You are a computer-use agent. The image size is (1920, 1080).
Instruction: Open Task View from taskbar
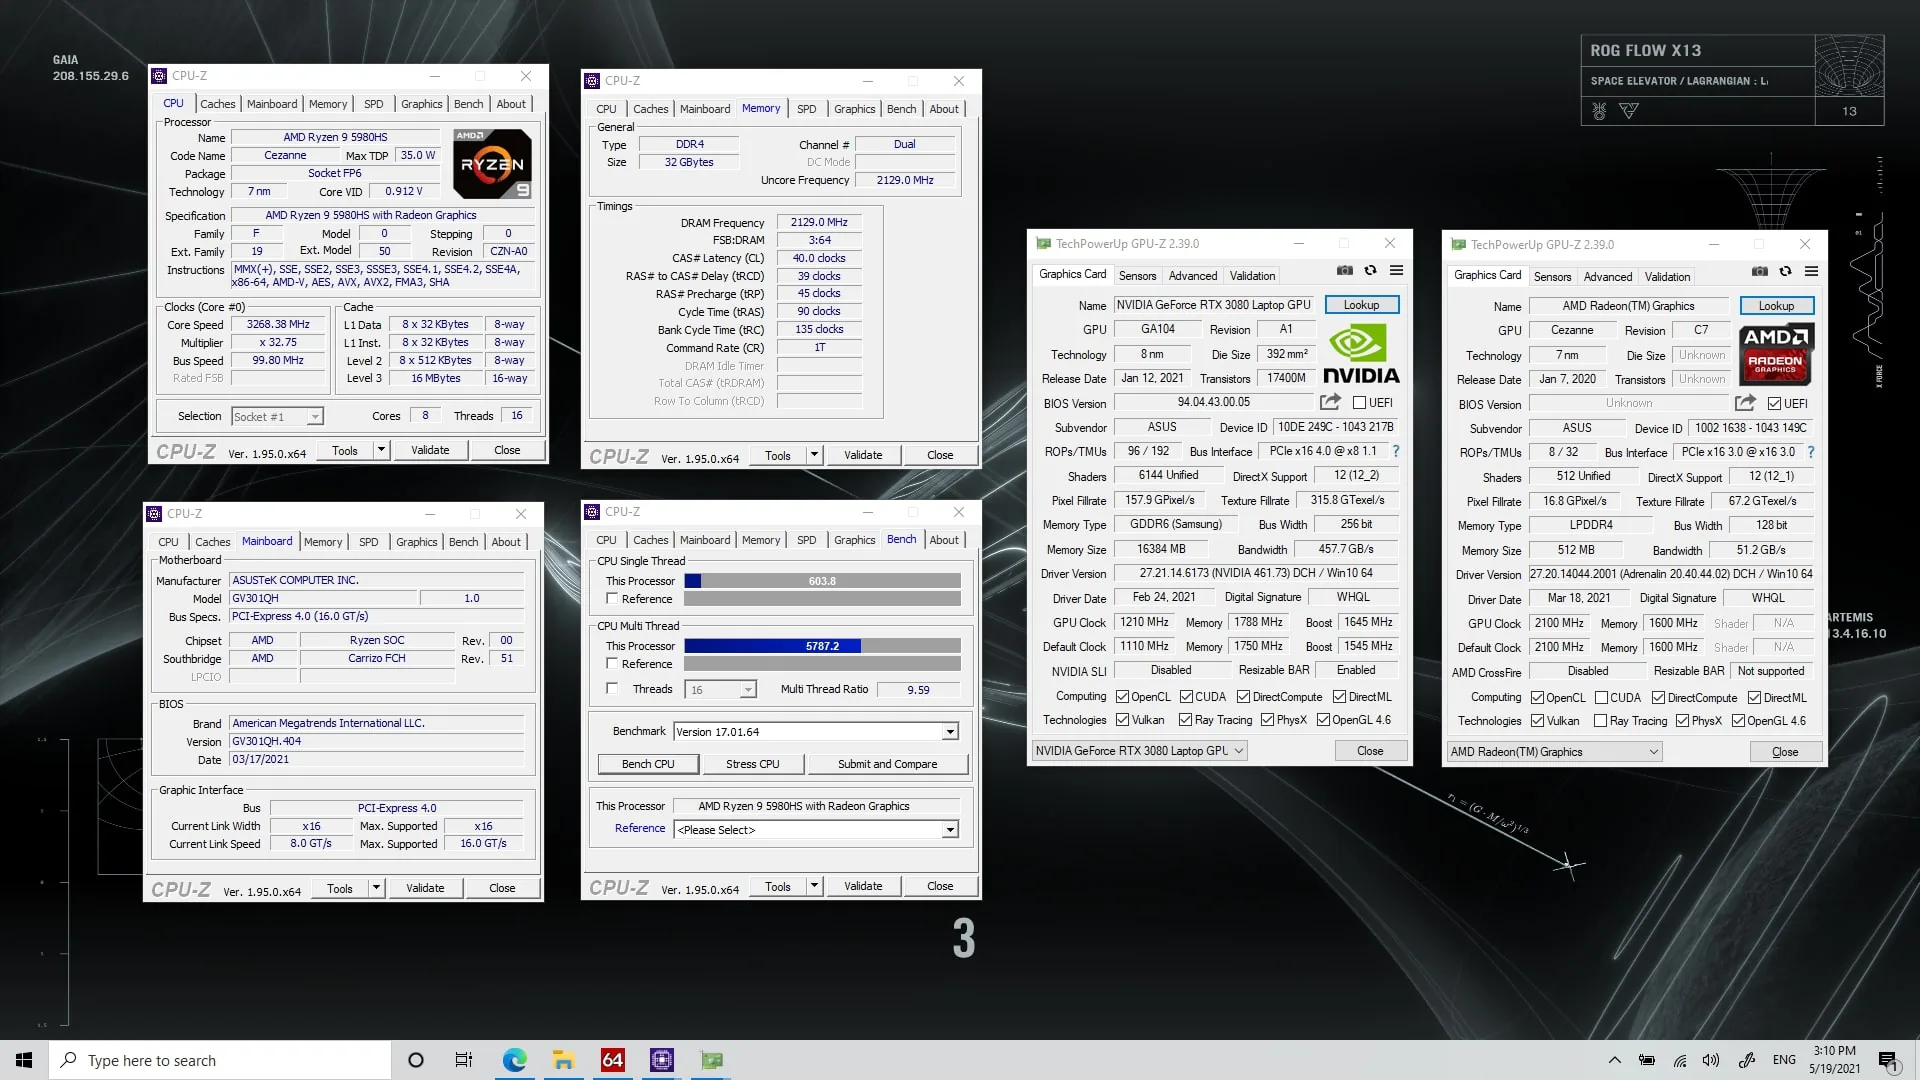coord(464,1060)
